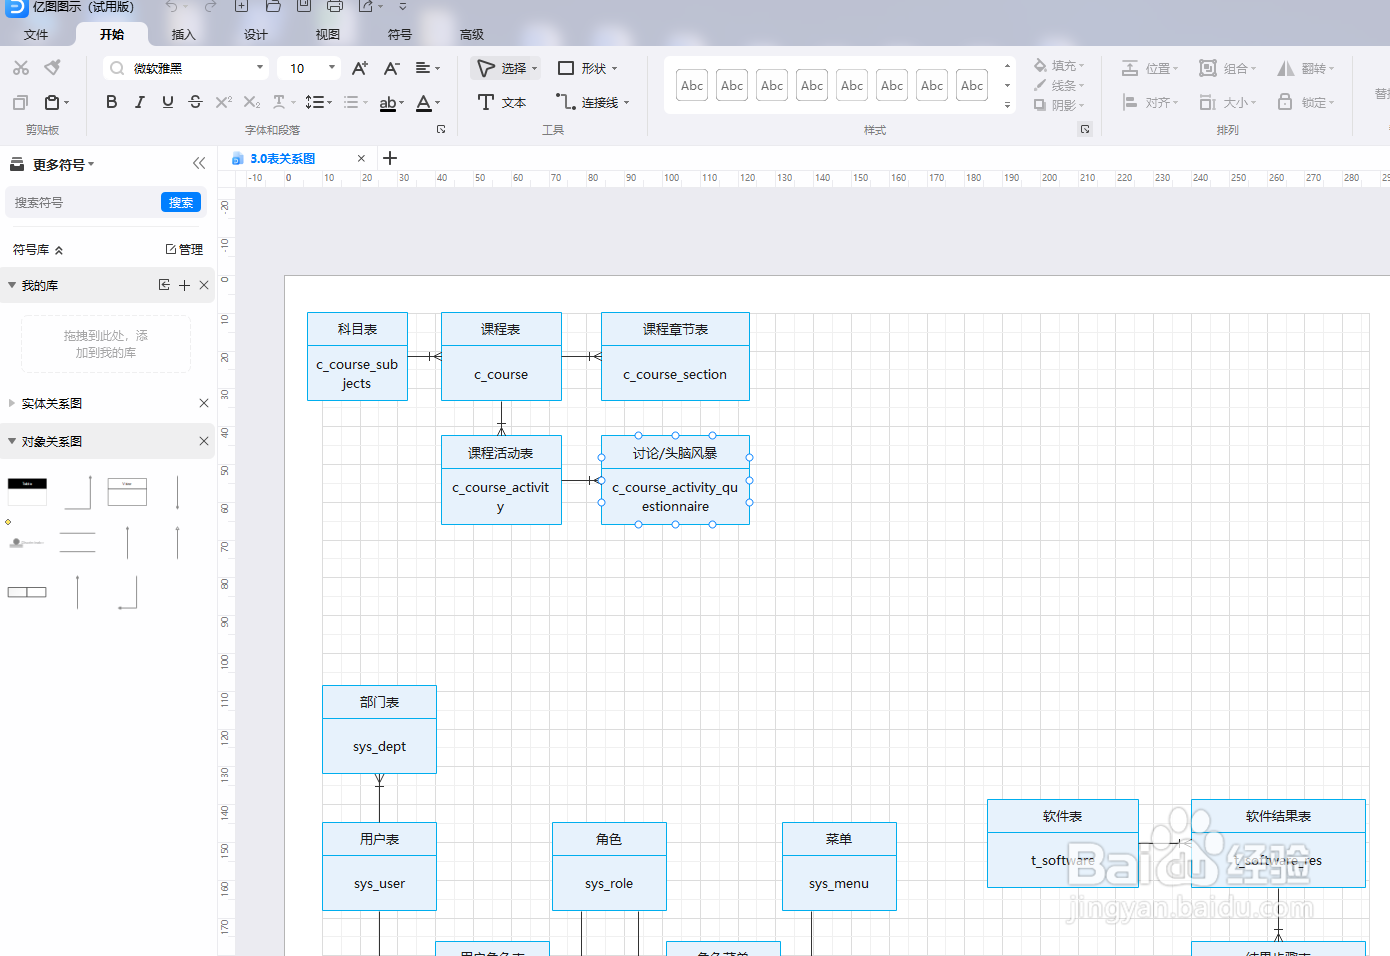Open the 位置 position dropdown
Screen dimensions: 1390x956
[1150, 68]
